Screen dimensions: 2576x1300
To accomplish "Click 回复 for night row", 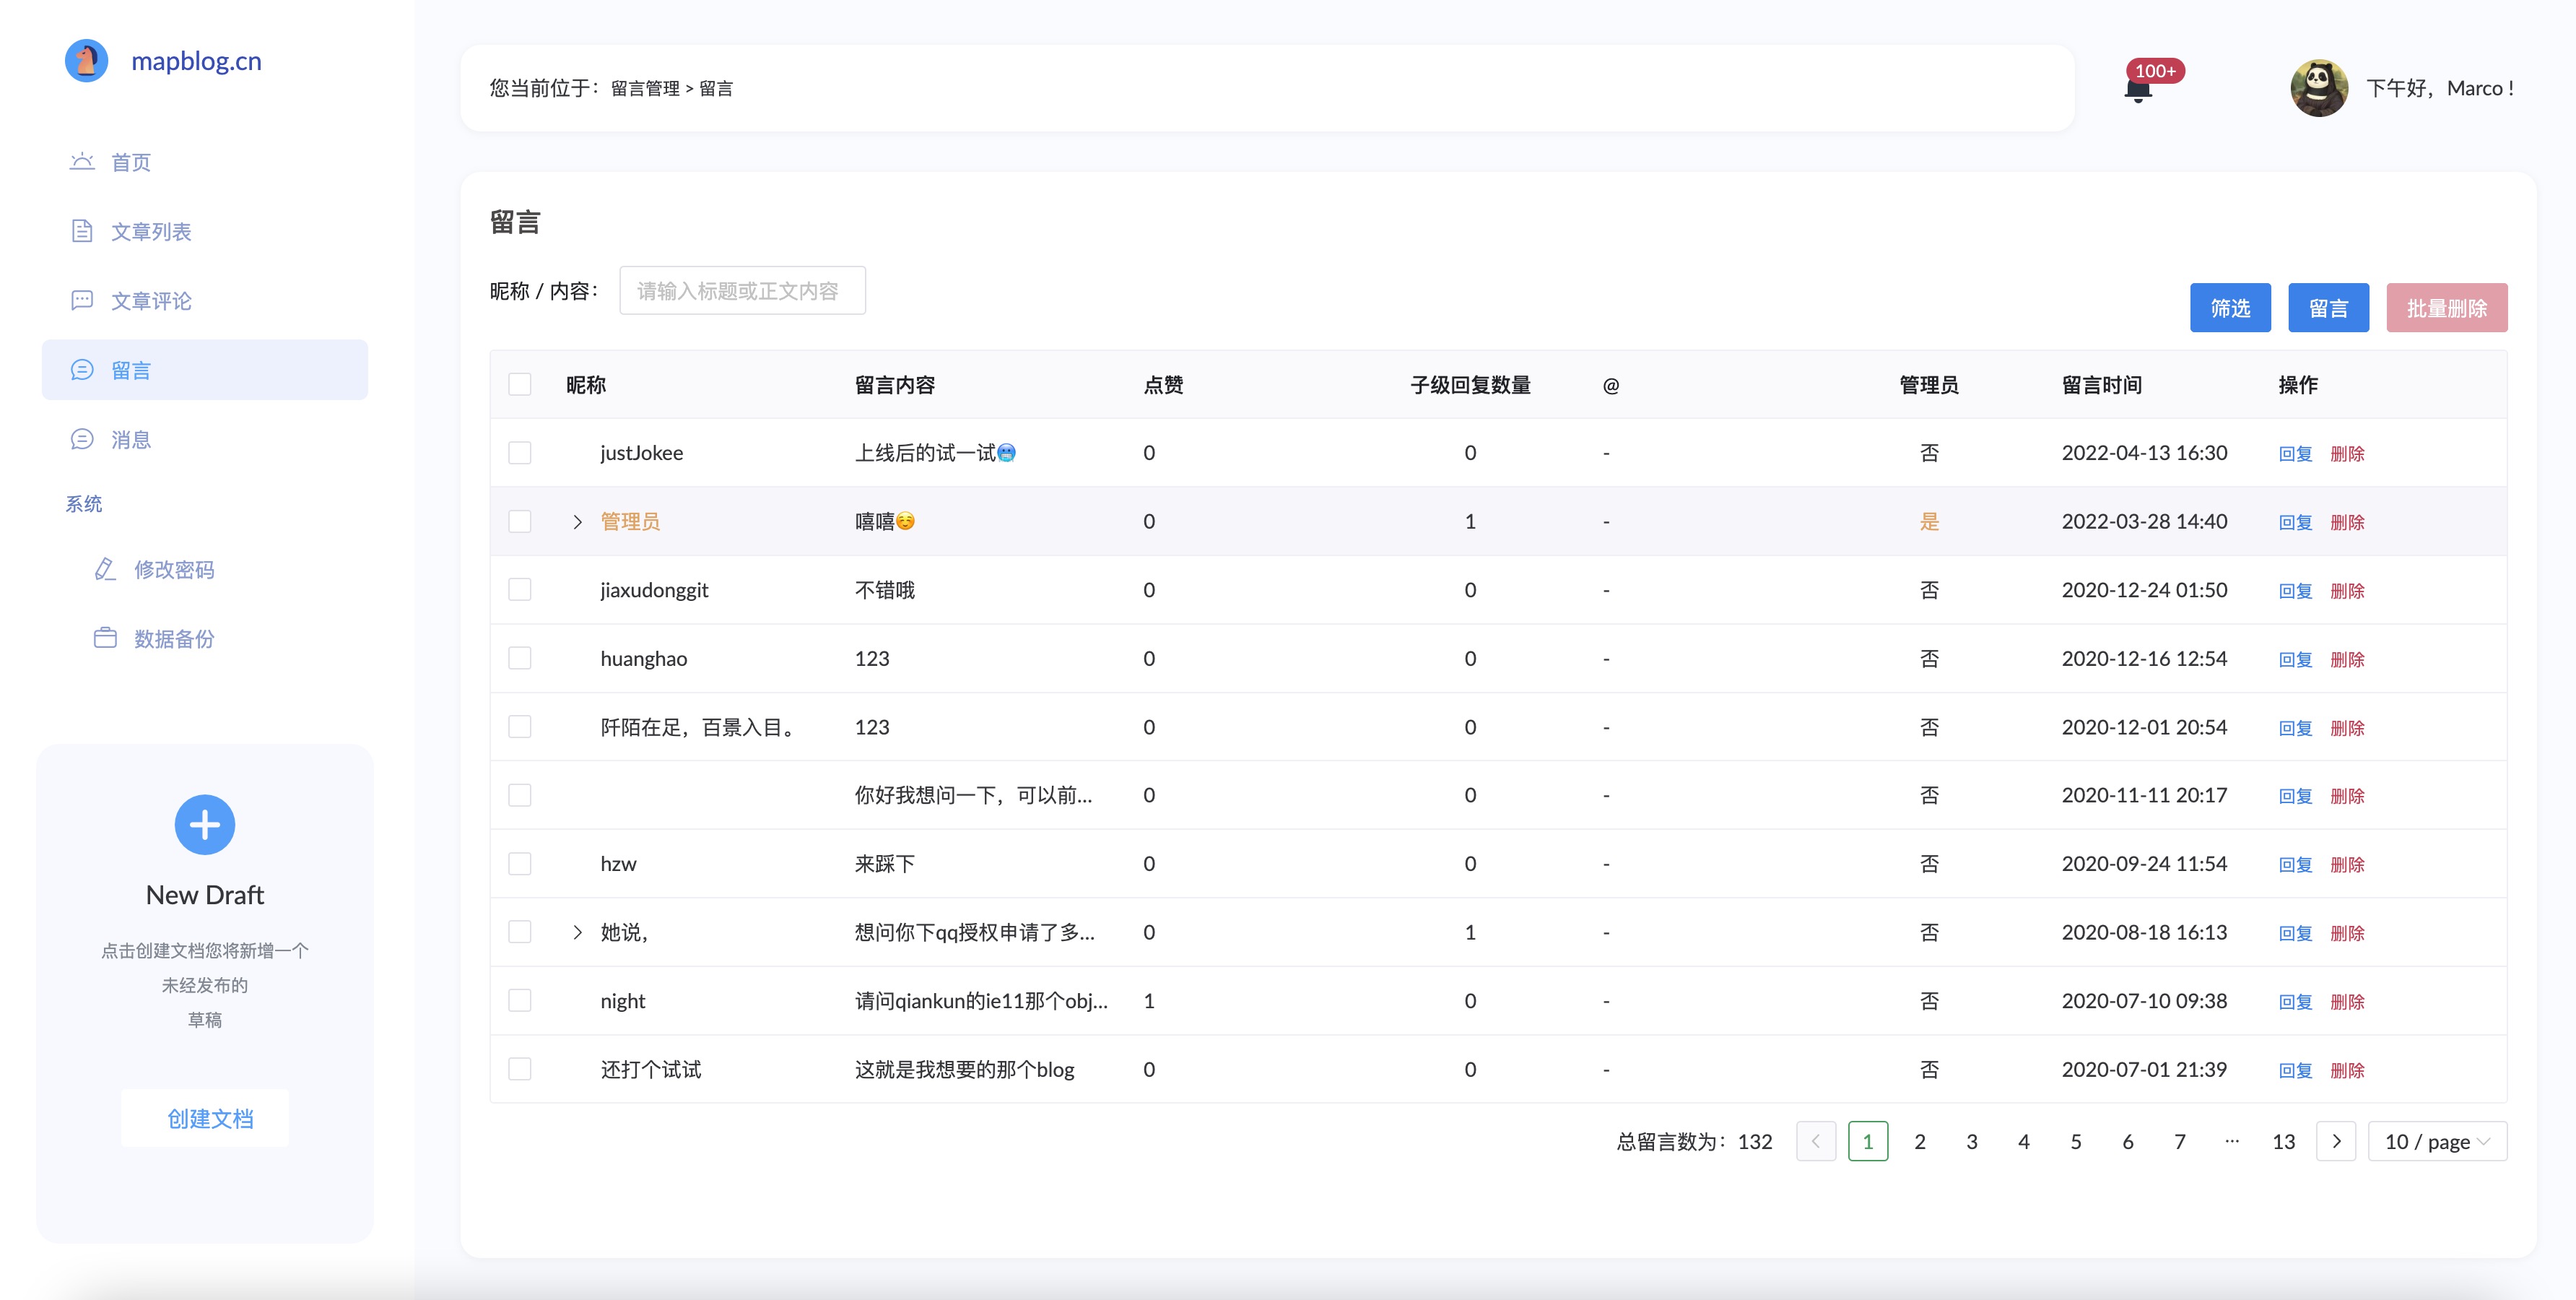I will [2295, 1002].
